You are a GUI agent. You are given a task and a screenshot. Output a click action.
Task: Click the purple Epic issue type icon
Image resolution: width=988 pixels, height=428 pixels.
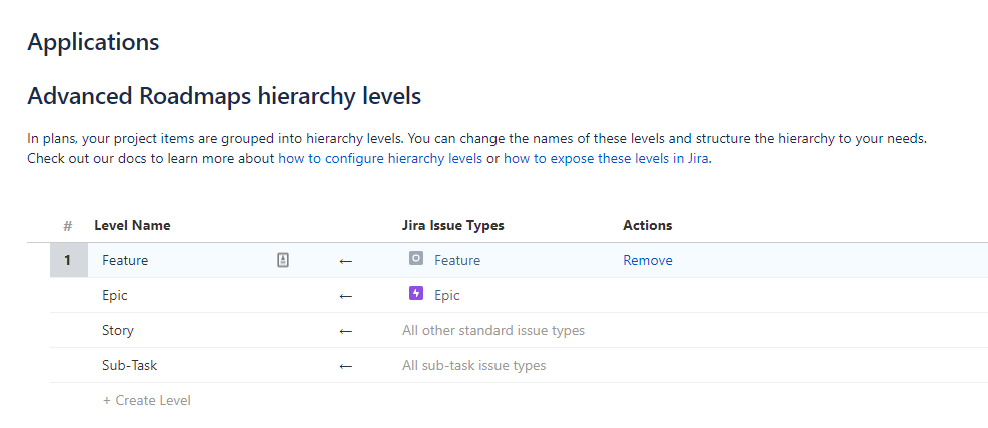click(x=416, y=293)
